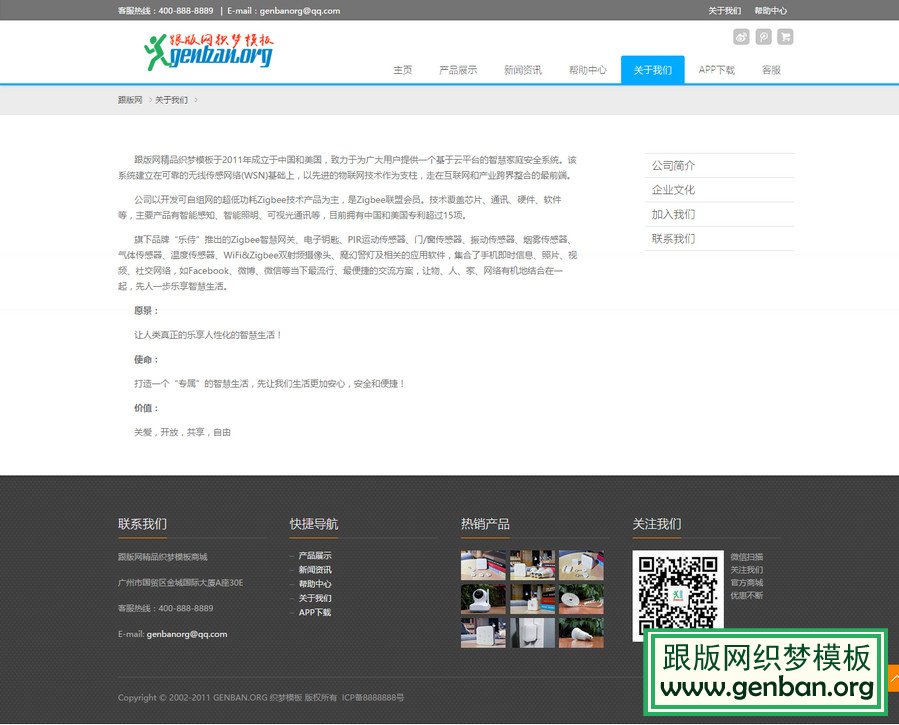Open the Pengyou social icon at top right
The image size is (899, 725).
pos(762,36)
